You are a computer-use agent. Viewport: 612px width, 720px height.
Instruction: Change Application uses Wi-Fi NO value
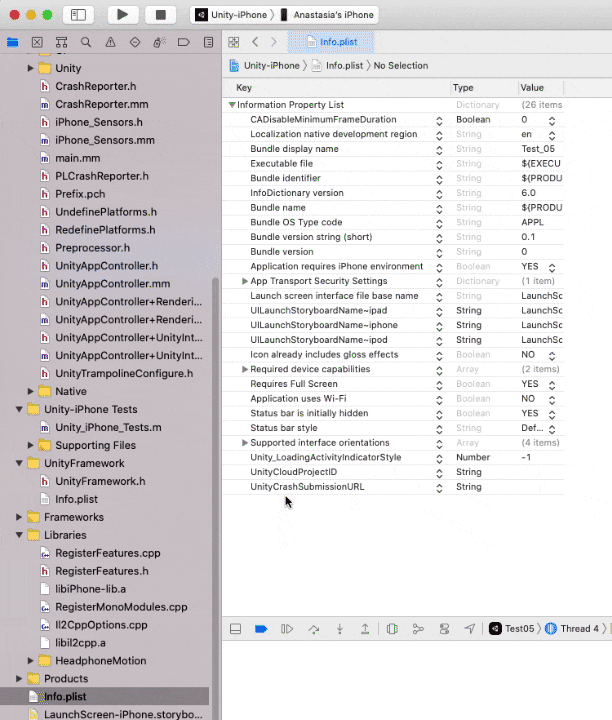(x=552, y=399)
